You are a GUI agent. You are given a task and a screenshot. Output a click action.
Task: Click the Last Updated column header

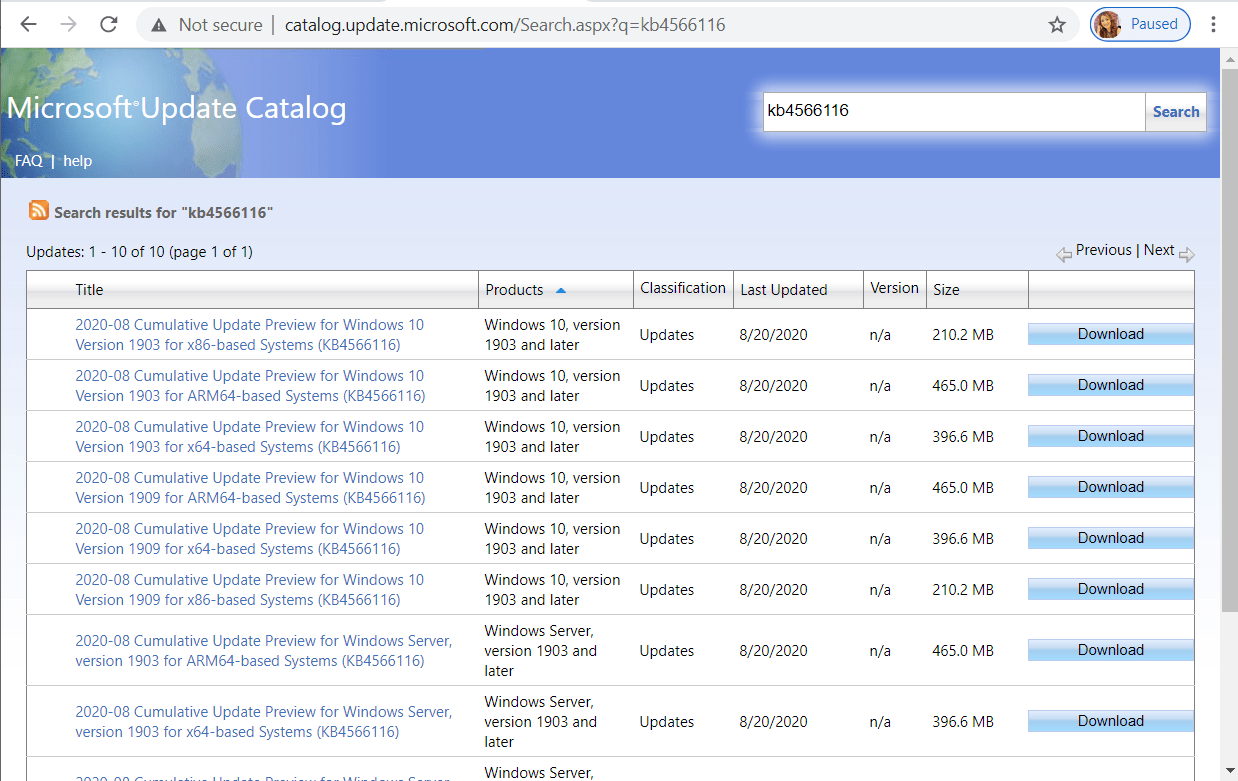pos(784,289)
